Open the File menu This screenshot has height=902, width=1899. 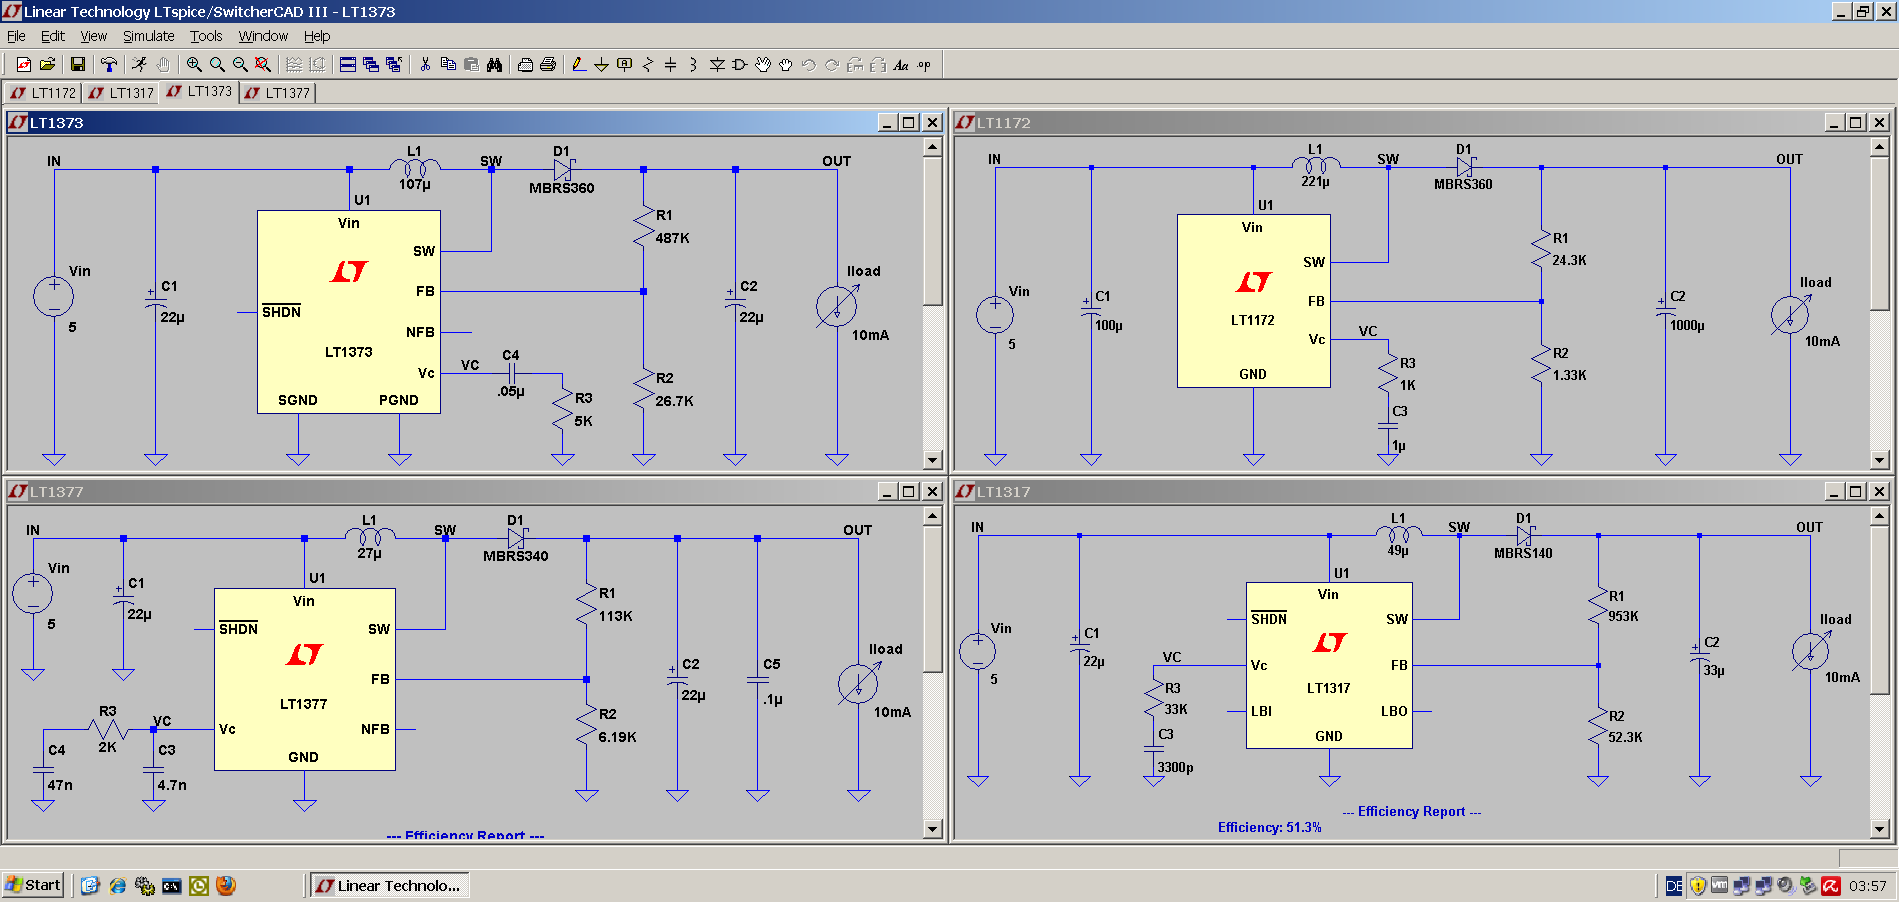tap(16, 36)
